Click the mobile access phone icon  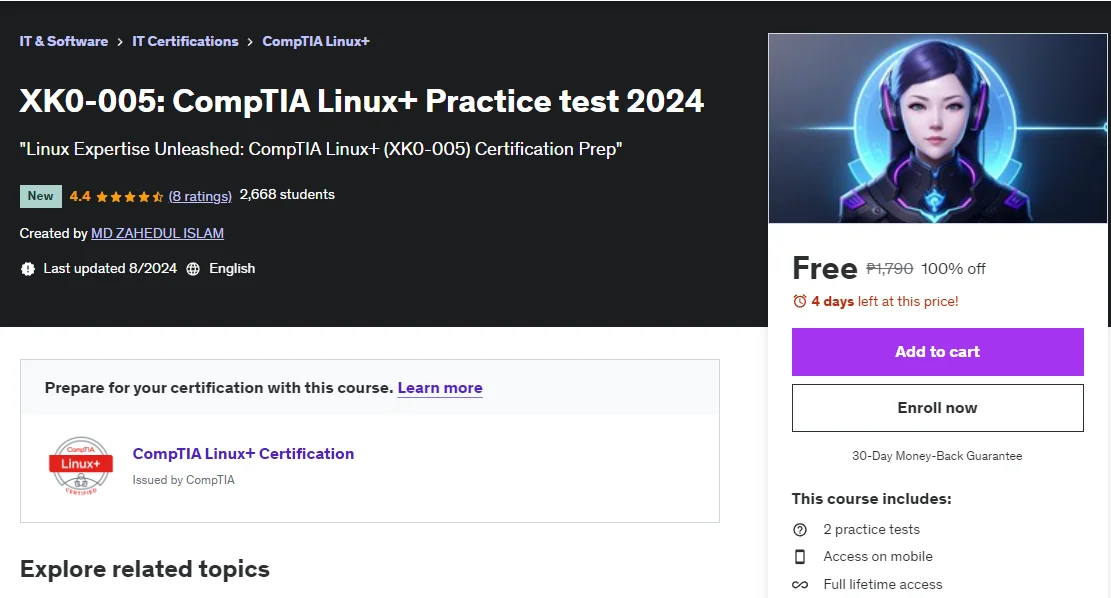(x=800, y=557)
